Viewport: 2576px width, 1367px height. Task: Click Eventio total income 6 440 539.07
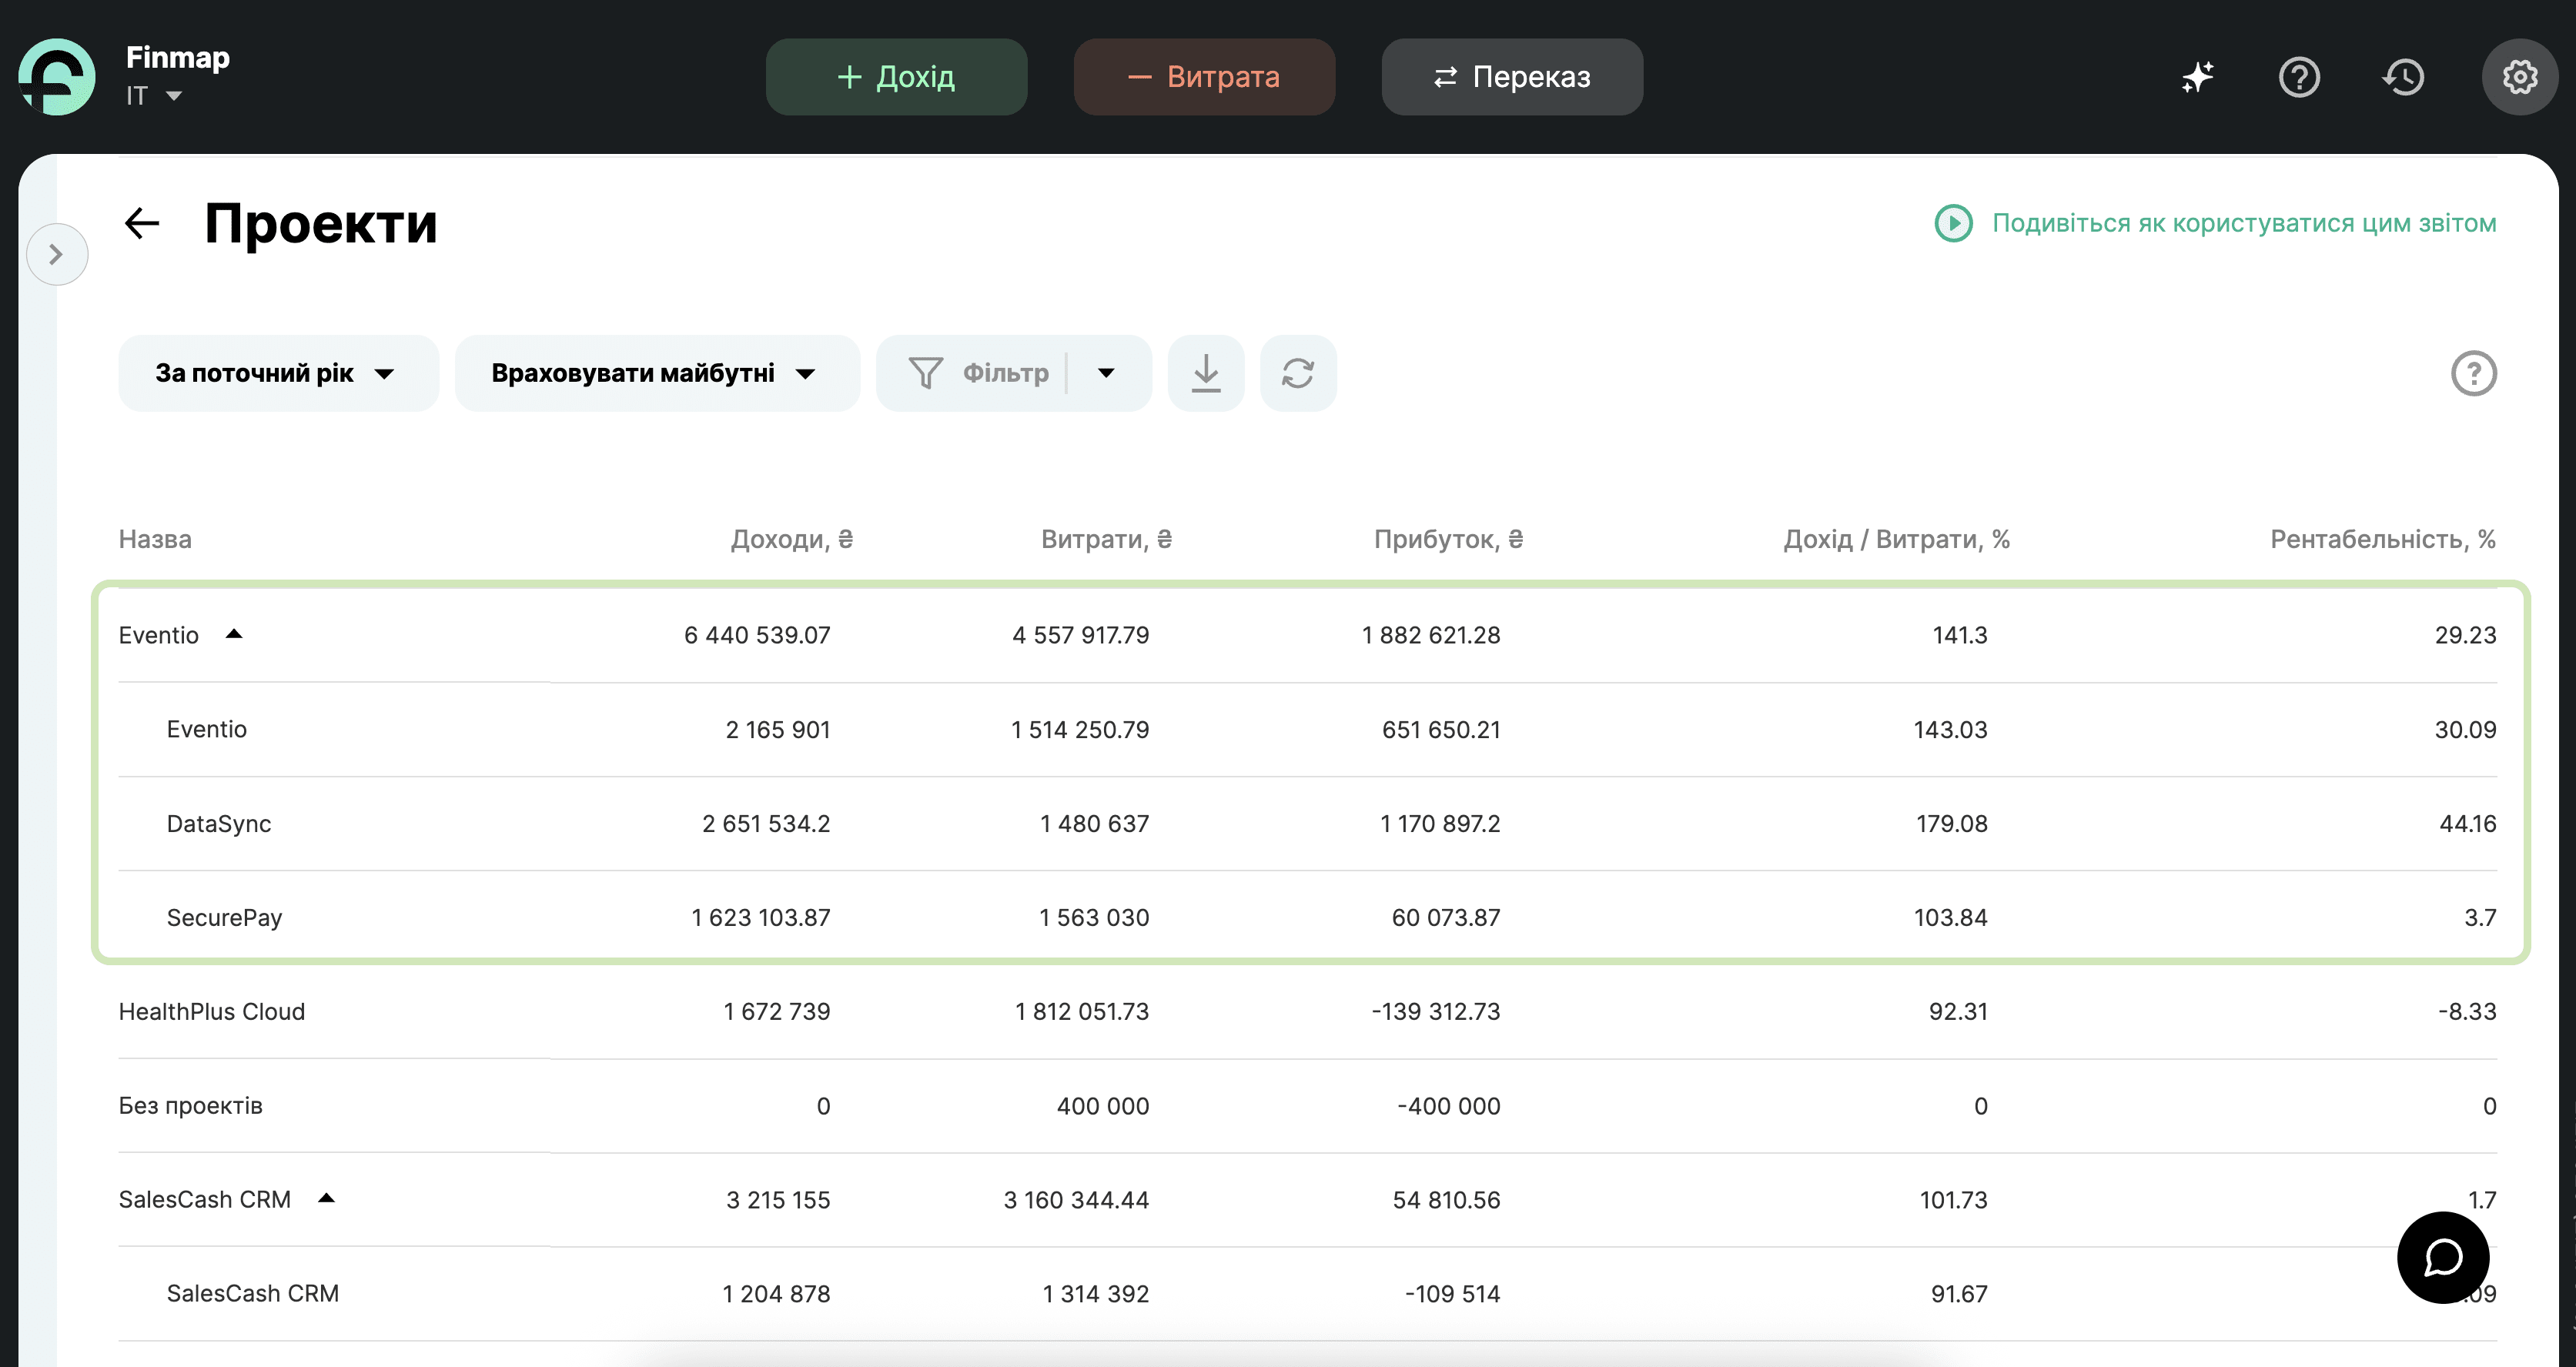tap(757, 635)
